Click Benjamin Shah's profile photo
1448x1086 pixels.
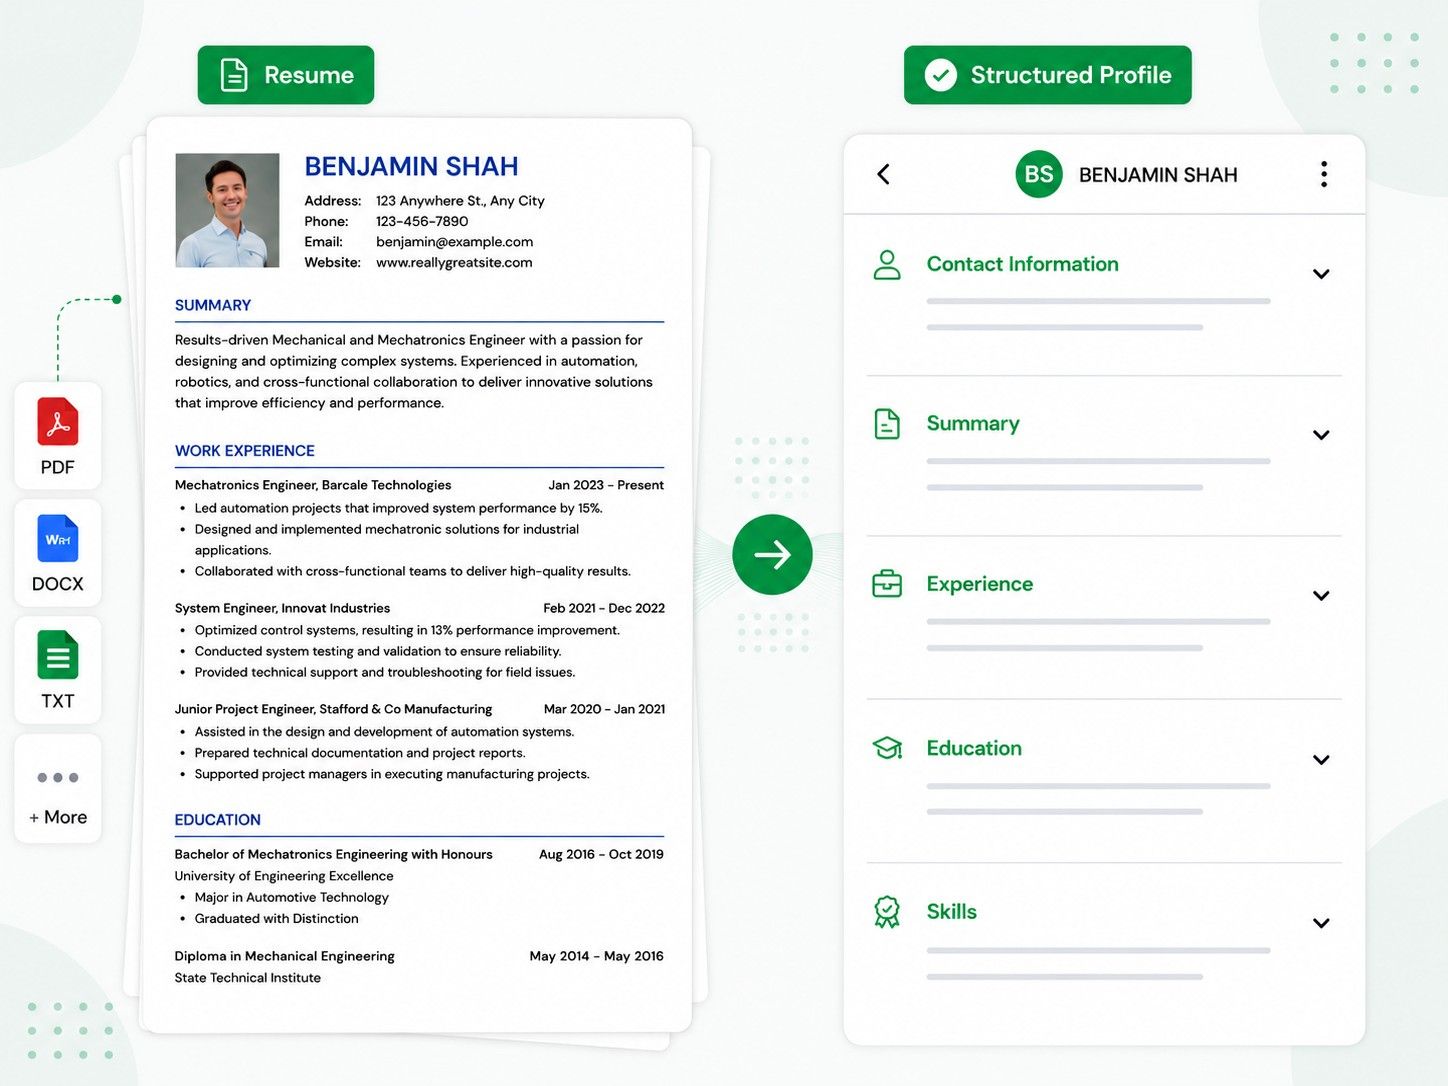pos(227,210)
